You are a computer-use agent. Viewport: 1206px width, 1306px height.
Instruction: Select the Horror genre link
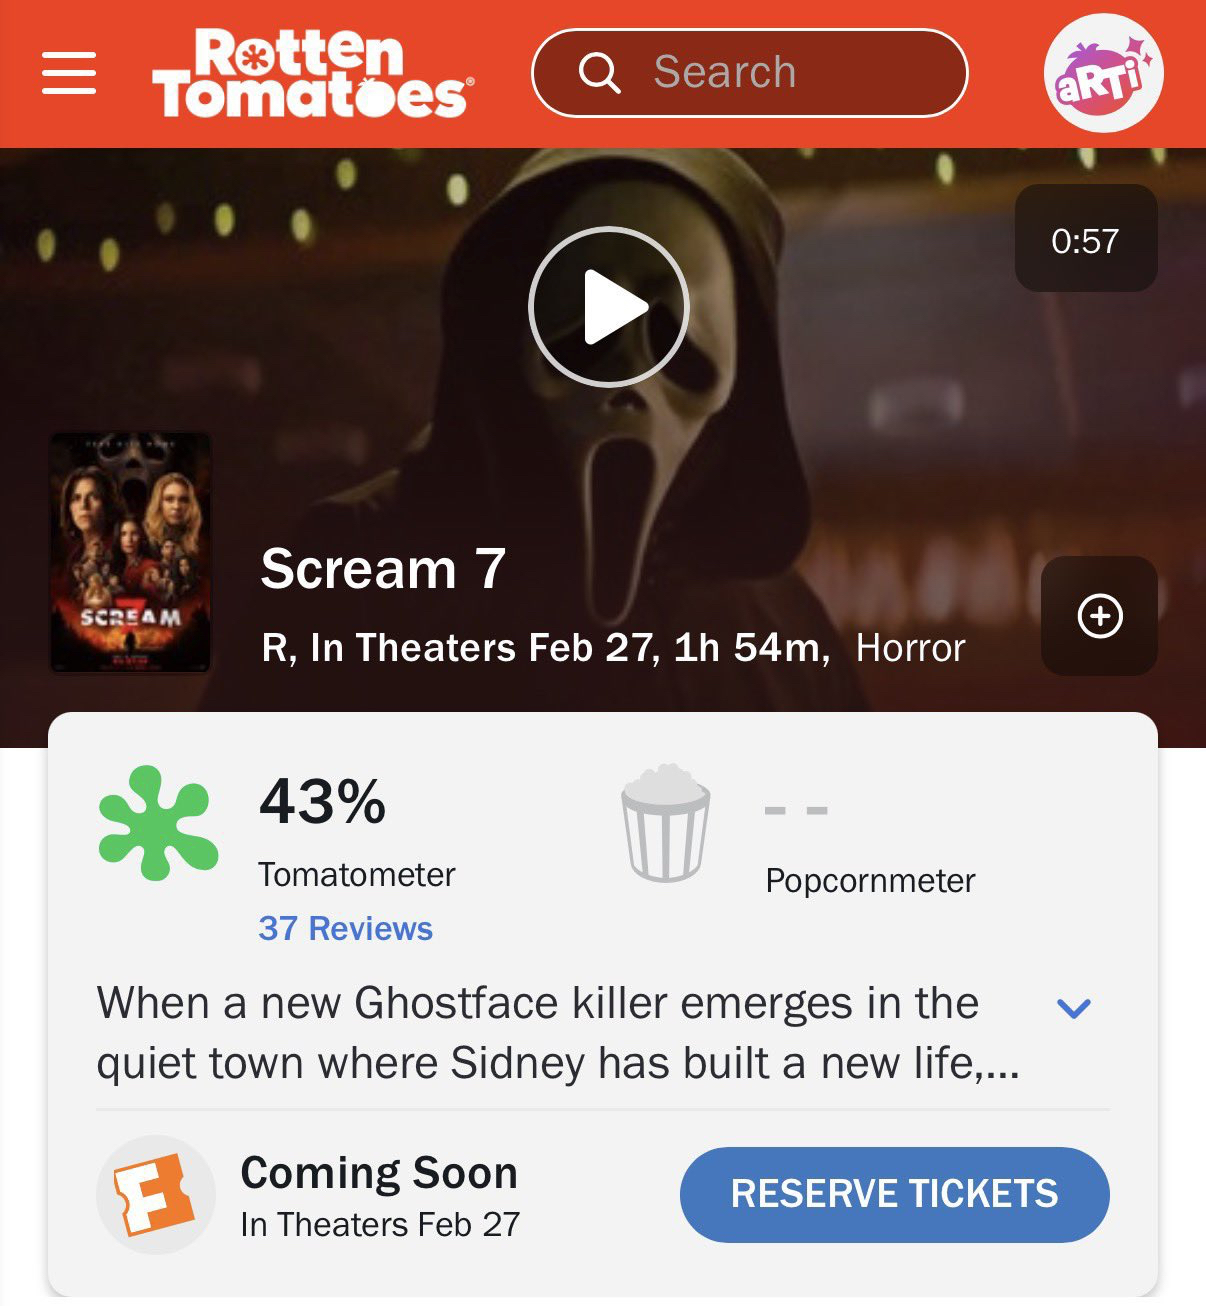[x=910, y=648]
